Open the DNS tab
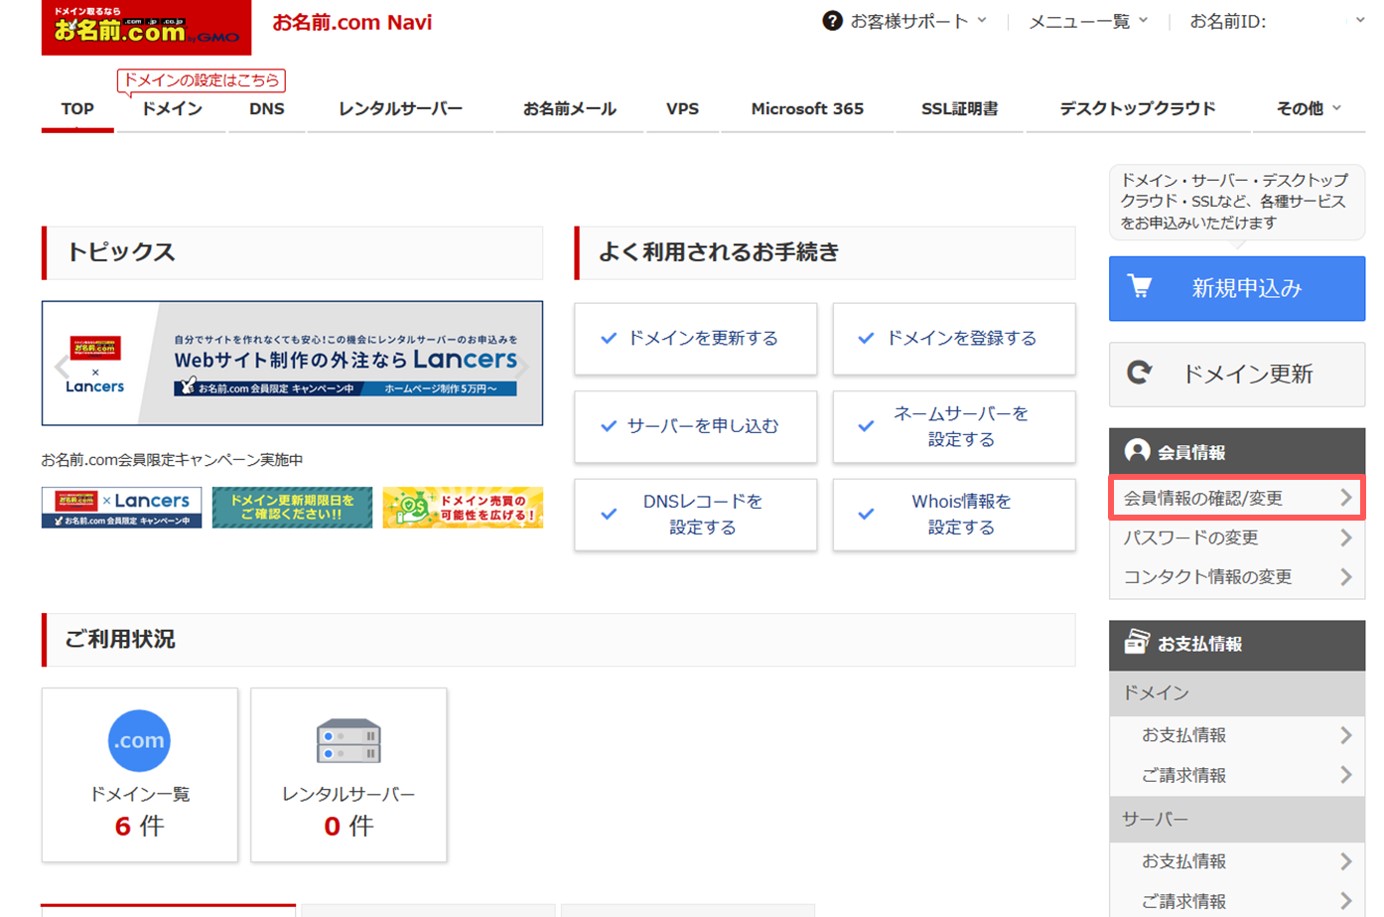1384x917 pixels. point(267,109)
